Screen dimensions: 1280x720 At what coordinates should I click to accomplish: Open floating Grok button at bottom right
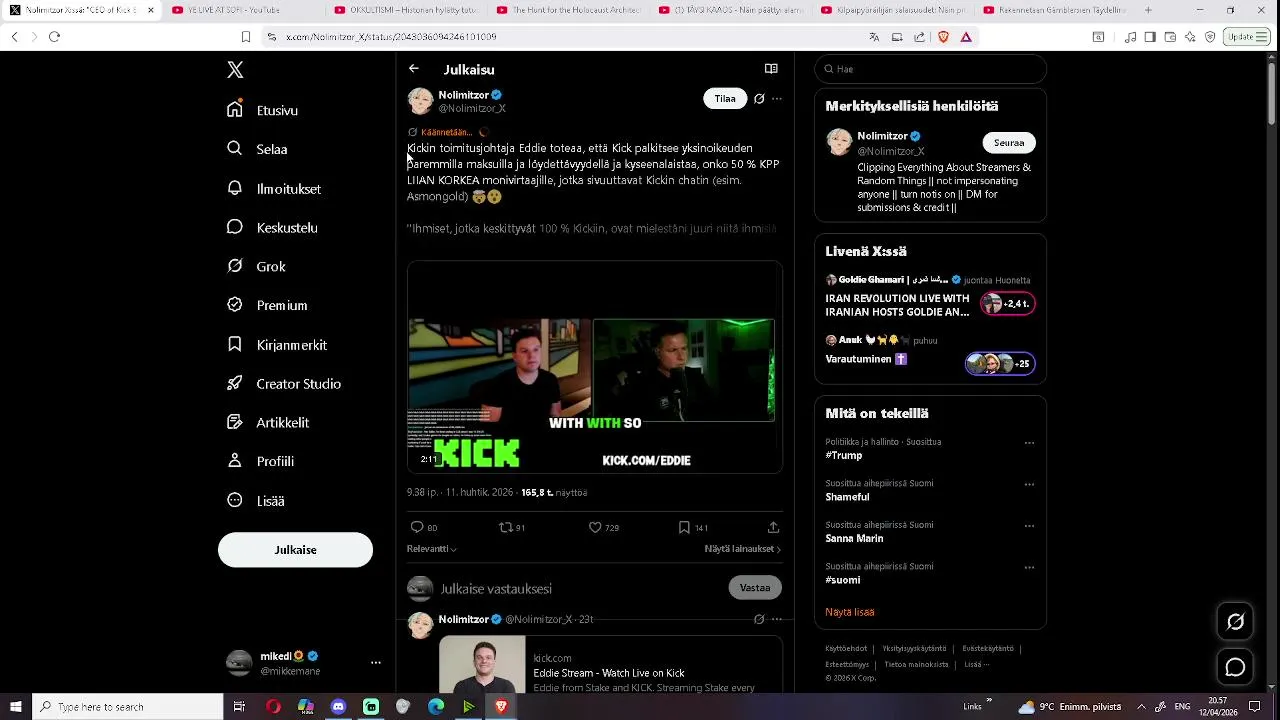1236,622
